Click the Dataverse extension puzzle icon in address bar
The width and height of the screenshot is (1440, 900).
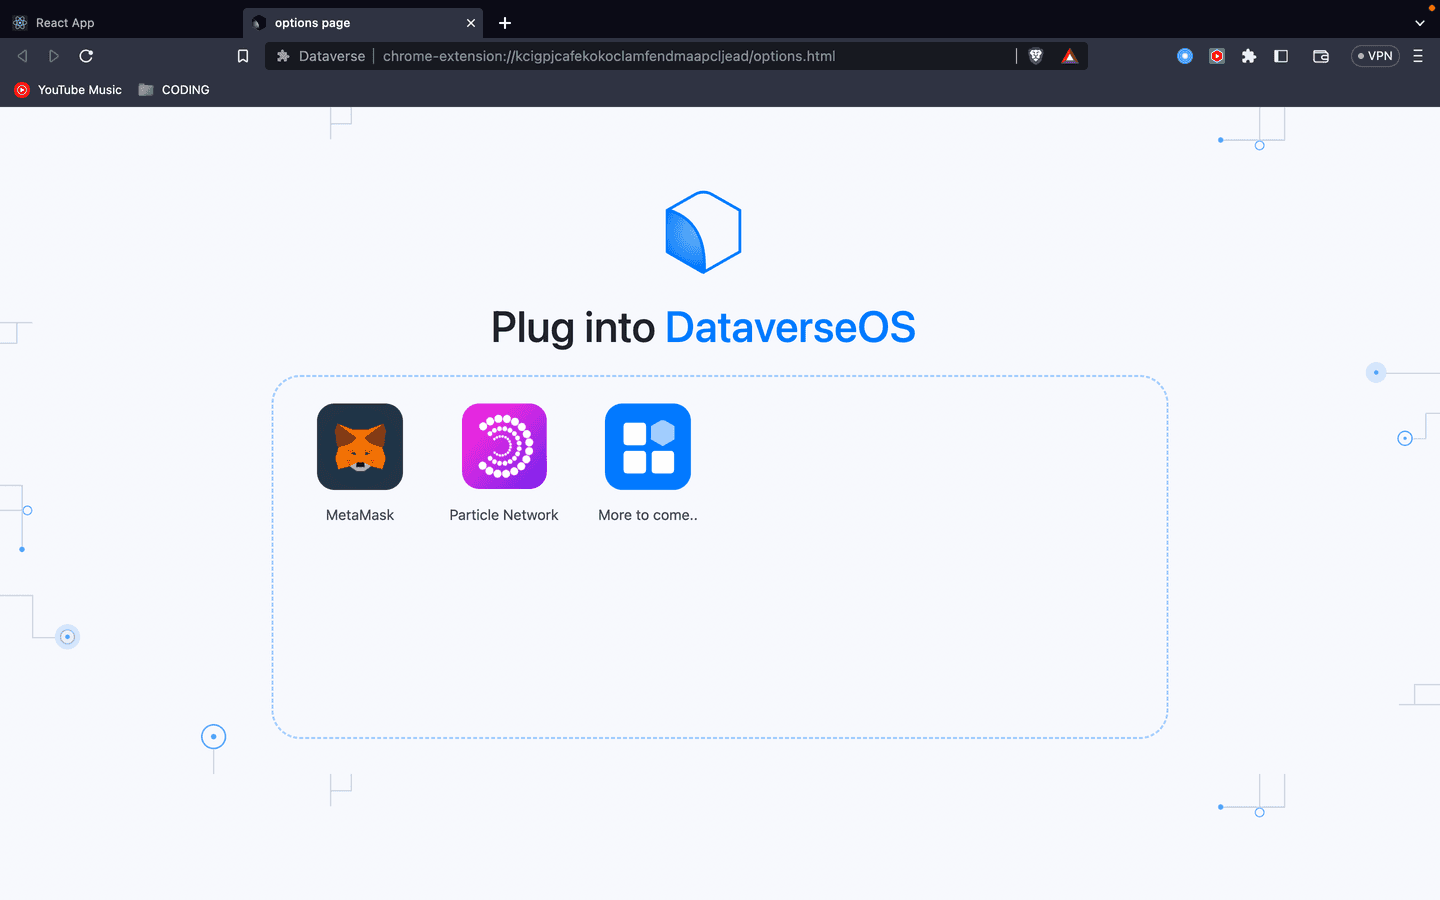(x=283, y=56)
